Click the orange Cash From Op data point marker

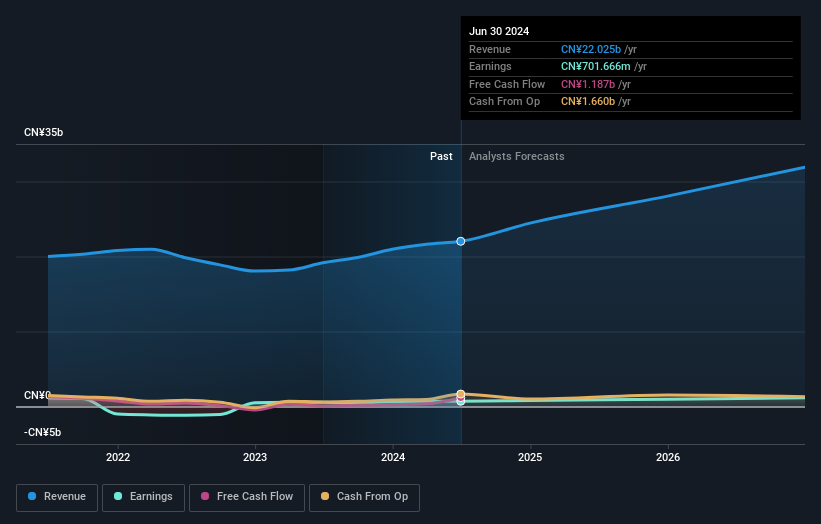461,394
